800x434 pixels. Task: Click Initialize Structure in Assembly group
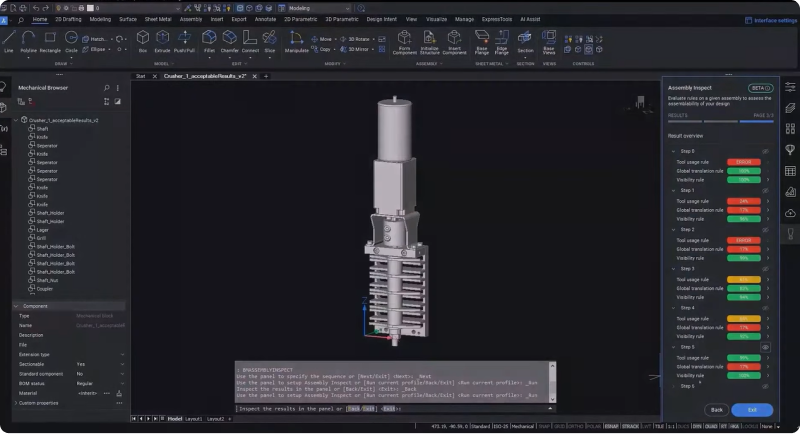429,42
